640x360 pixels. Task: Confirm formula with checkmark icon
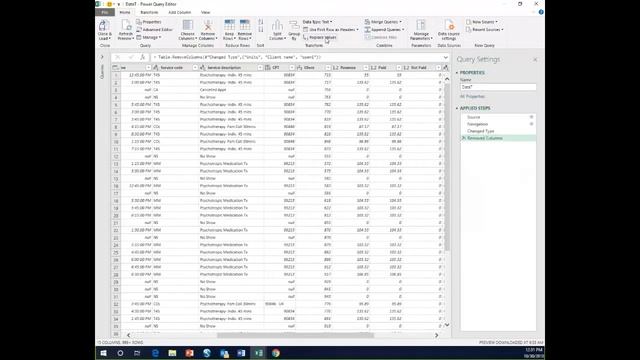click(131, 58)
